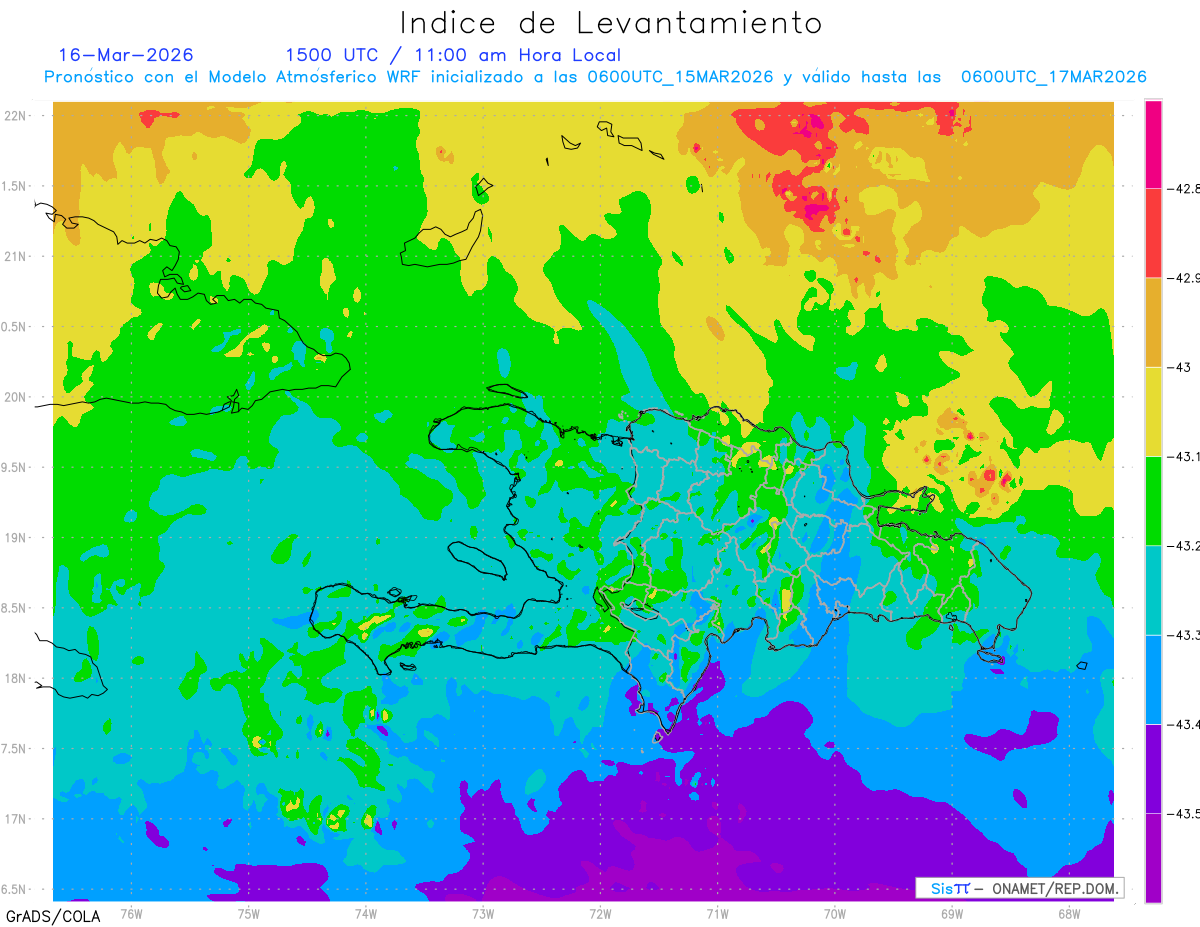Select the orange legend swatch above -43
This screenshot has width=1200, height=927.
pos(1153,322)
